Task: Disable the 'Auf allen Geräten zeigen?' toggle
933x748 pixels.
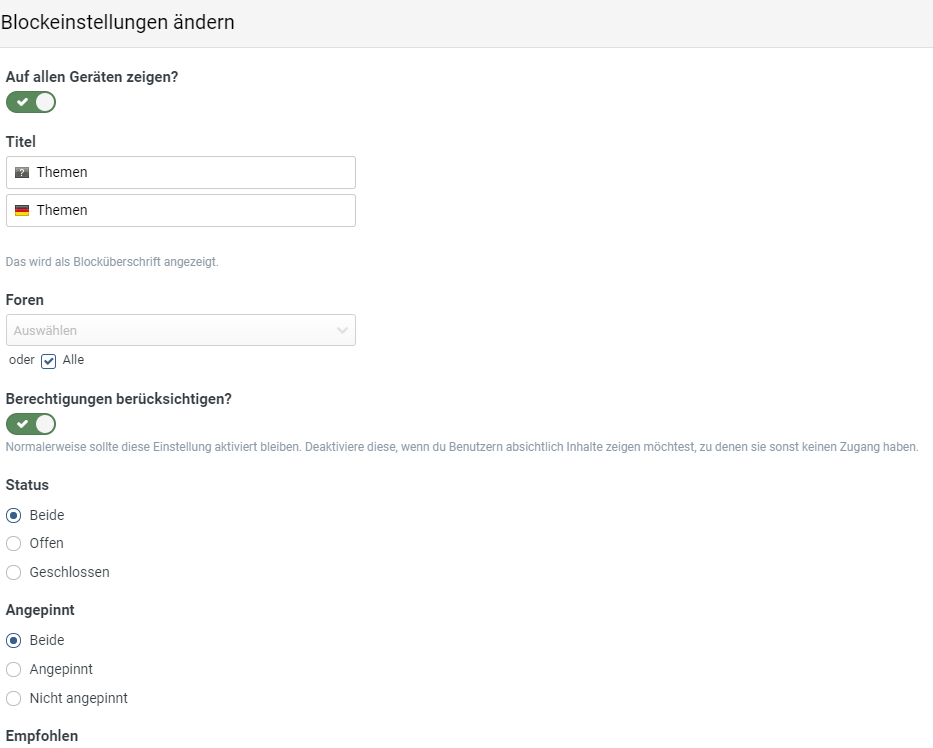Action: (30, 102)
